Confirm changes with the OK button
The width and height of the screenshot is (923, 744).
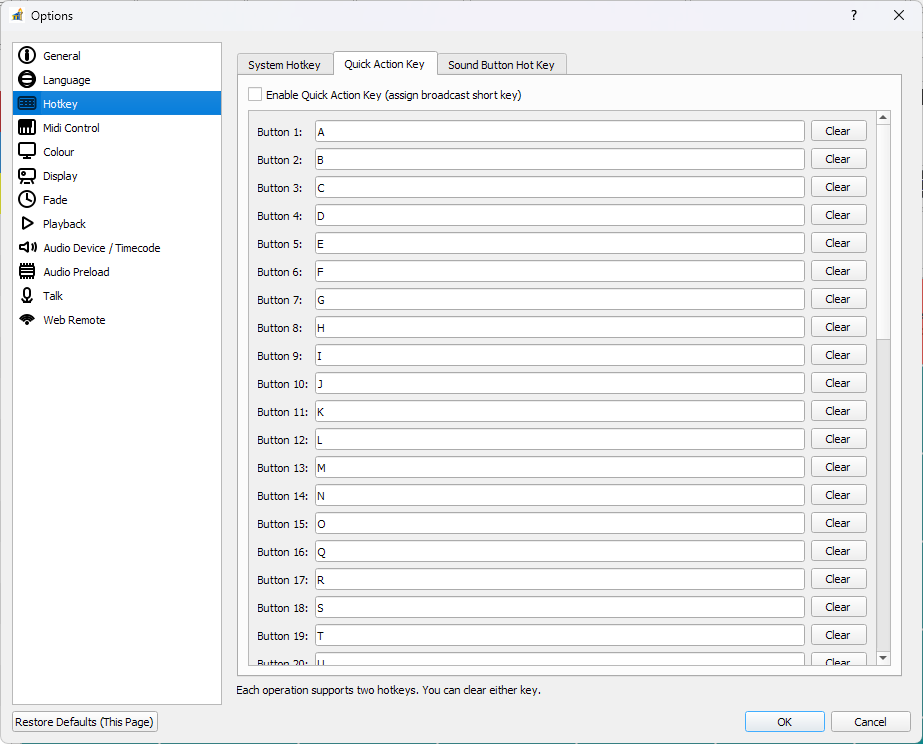coord(784,721)
